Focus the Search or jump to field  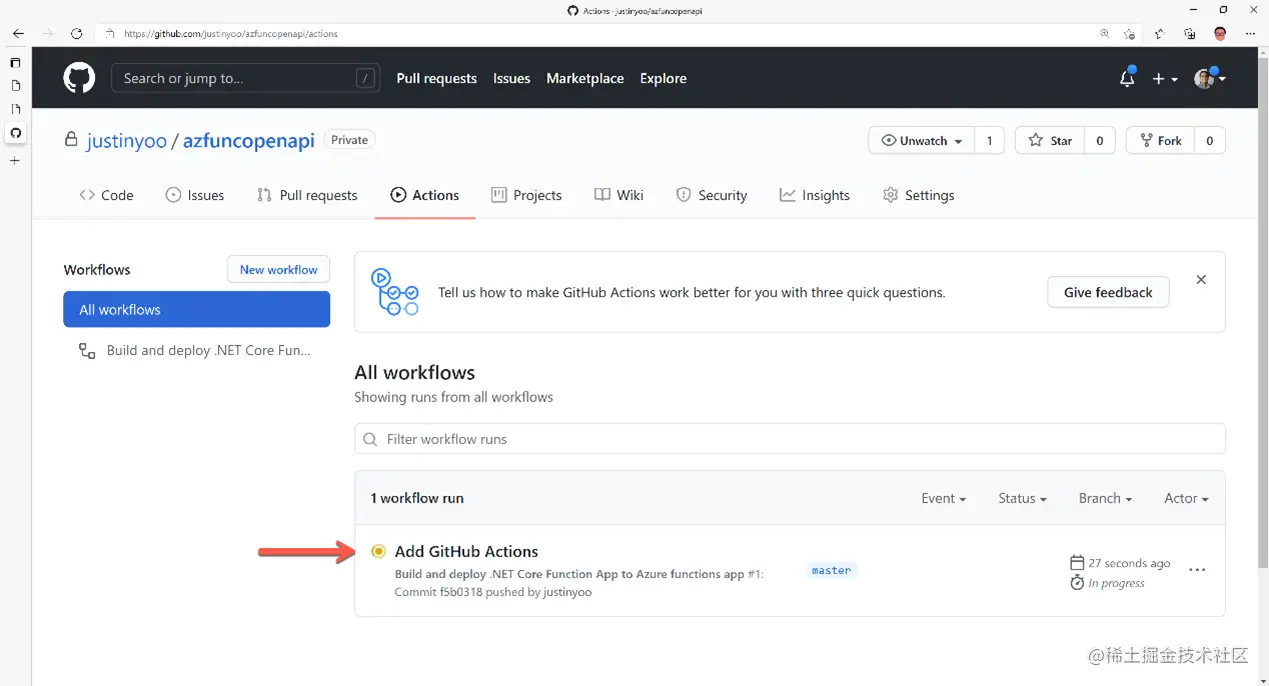pyautogui.click(x=245, y=78)
